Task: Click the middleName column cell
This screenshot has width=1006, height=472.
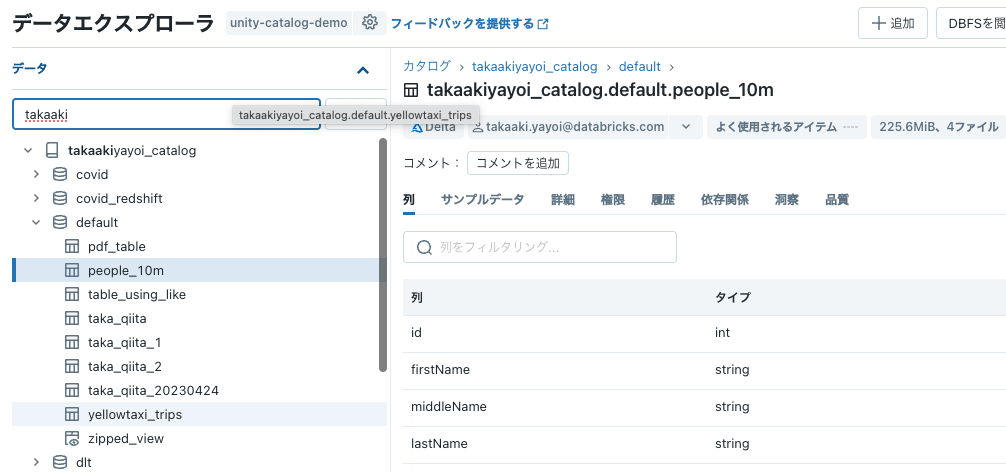Action: 448,407
